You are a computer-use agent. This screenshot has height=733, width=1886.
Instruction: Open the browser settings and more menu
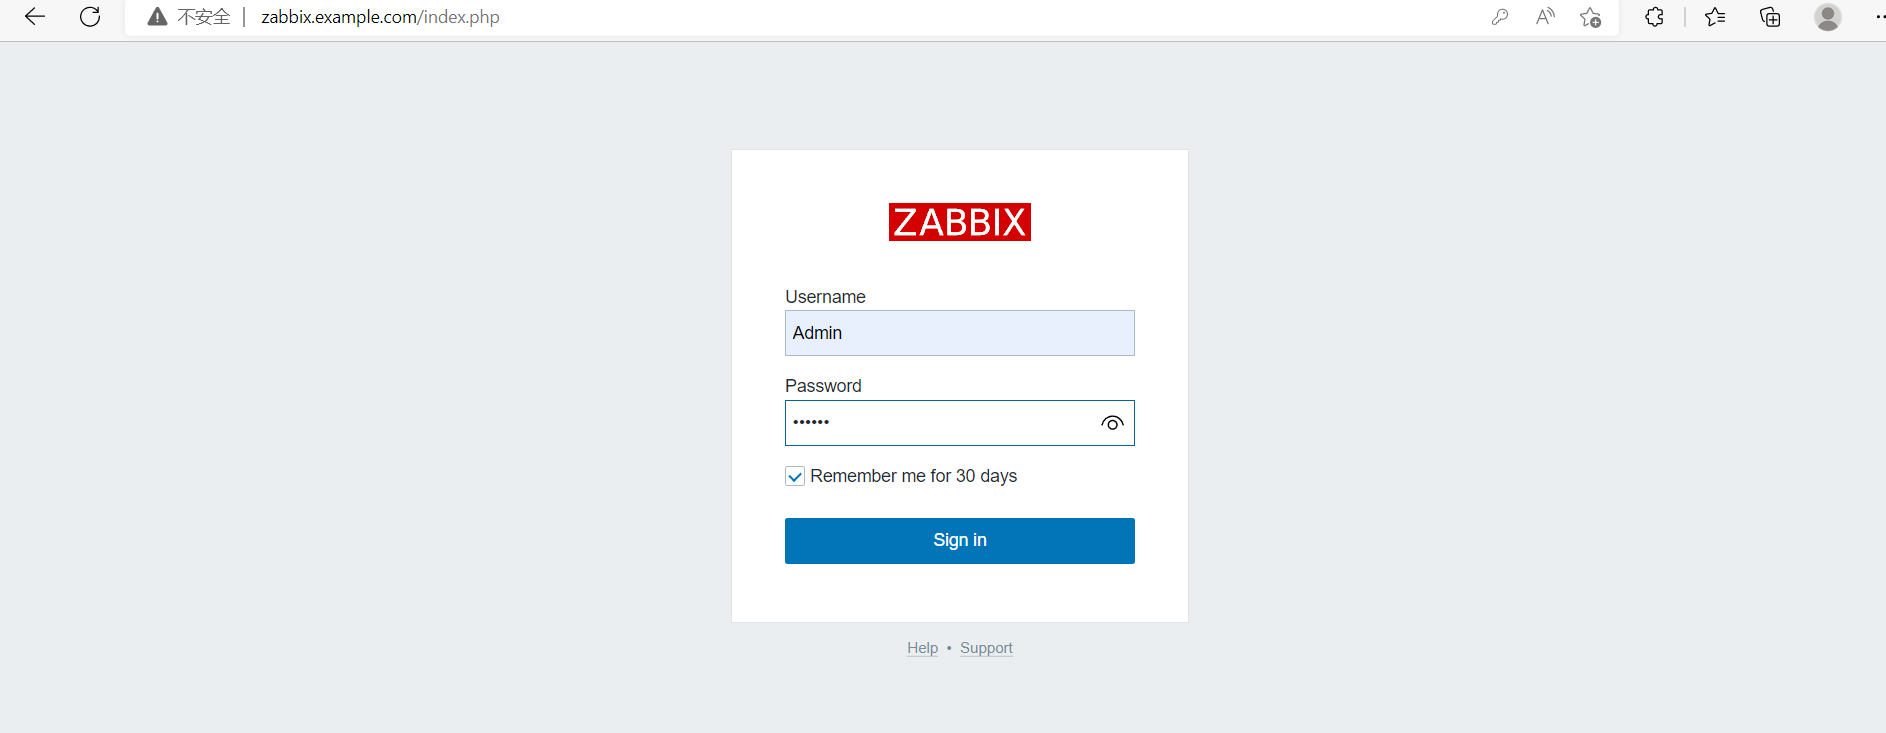[x=1878, y=17]
